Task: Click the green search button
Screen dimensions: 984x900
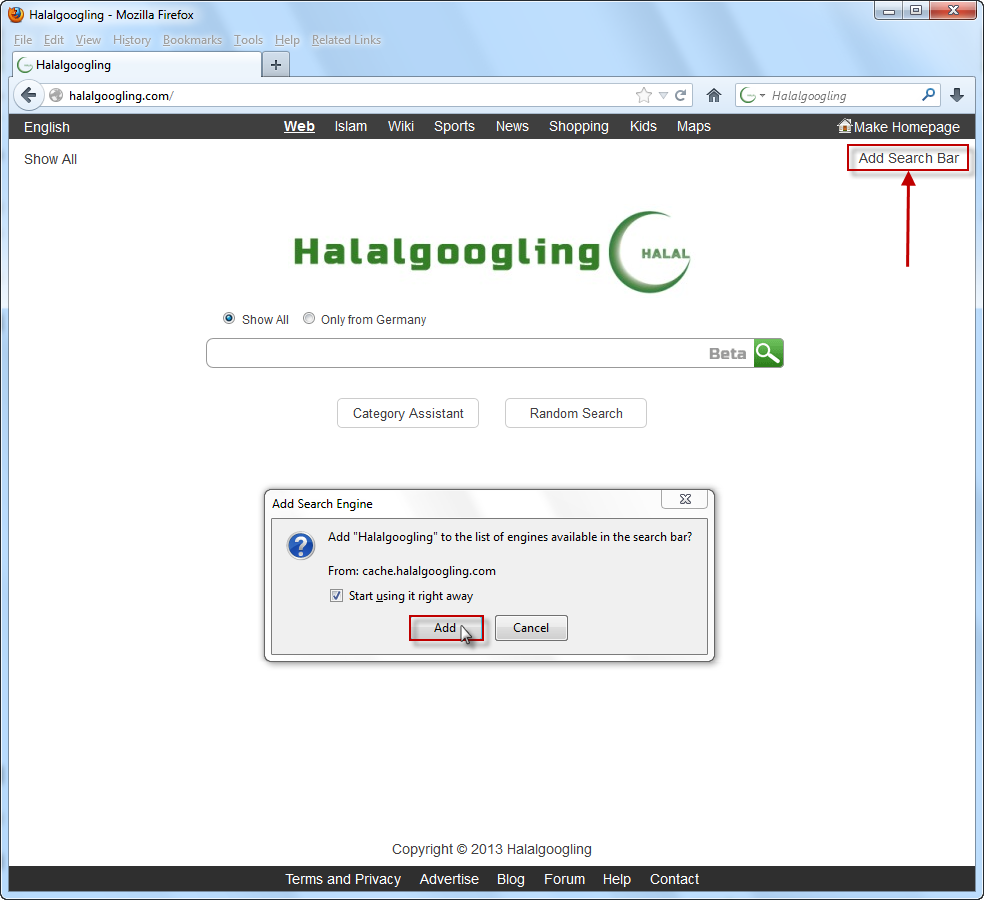Action: click(768, 353)
